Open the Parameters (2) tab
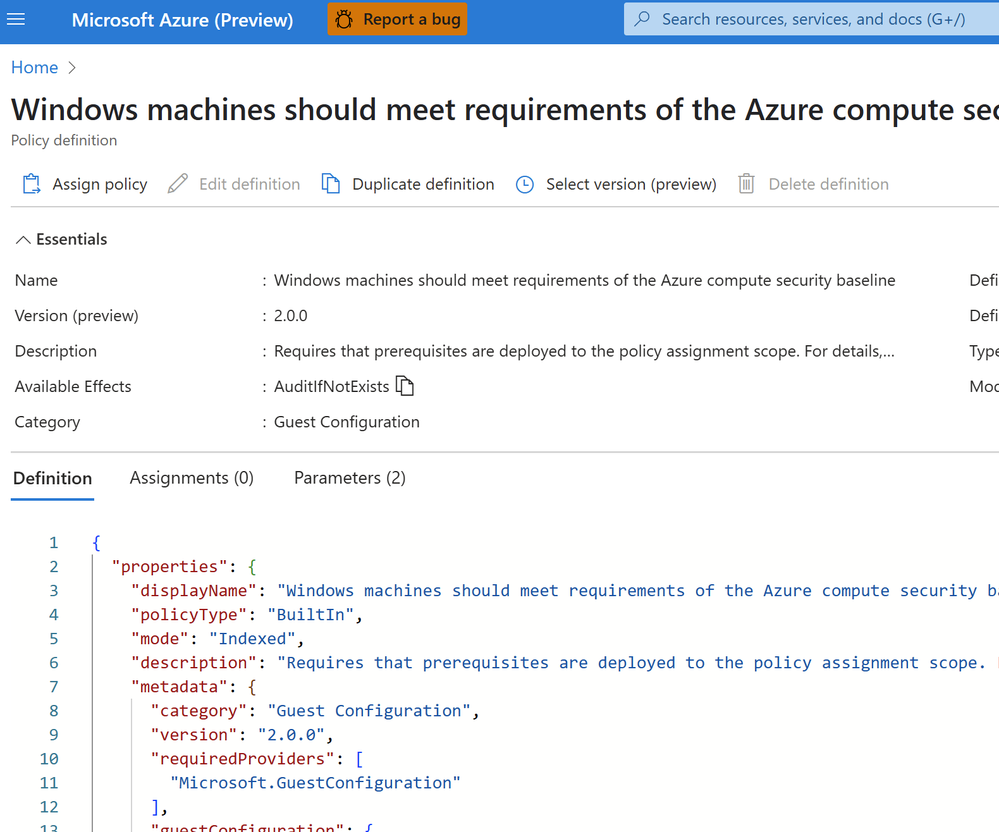Image resolution: width=999 pixels, height=832 pixels. tap(350, 478)
